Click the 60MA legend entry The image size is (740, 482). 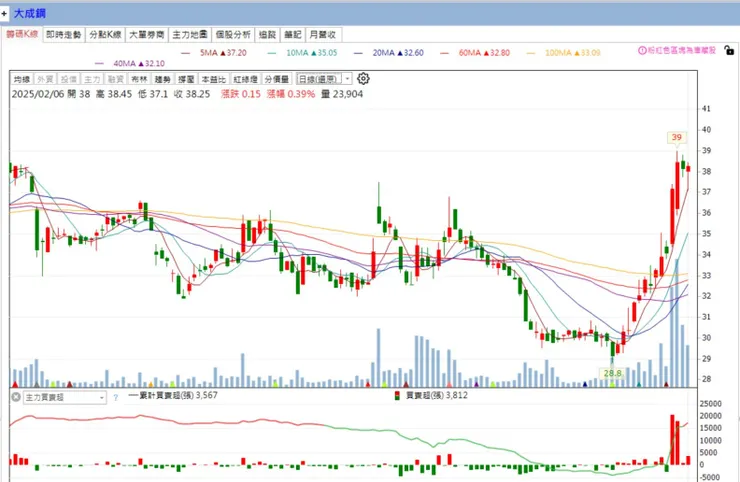click(475, 52)
